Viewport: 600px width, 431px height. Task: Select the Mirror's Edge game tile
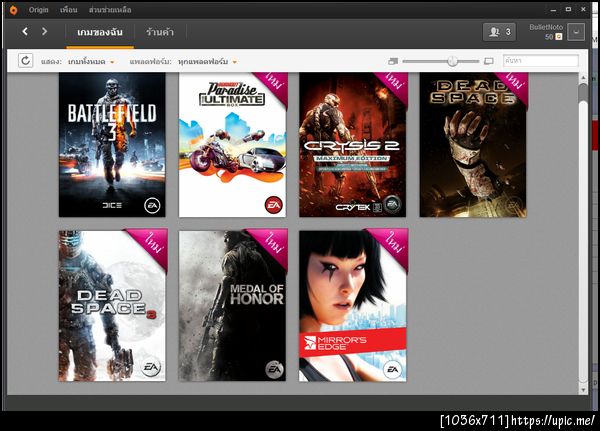(x=352, y=306)
